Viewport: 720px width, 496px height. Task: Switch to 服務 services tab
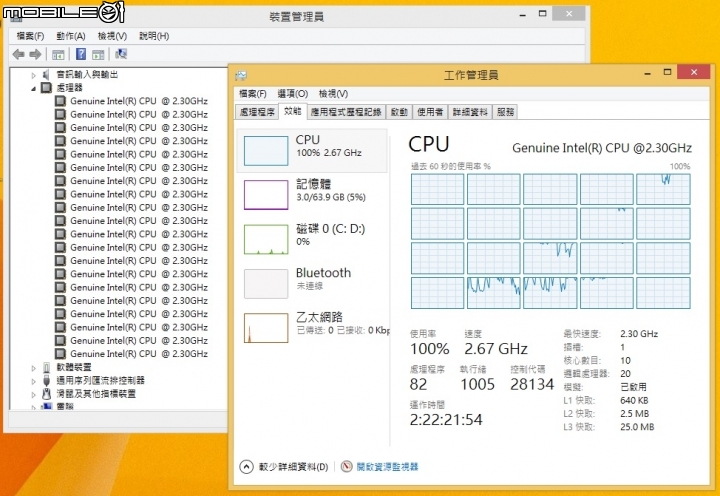point(506,112)
